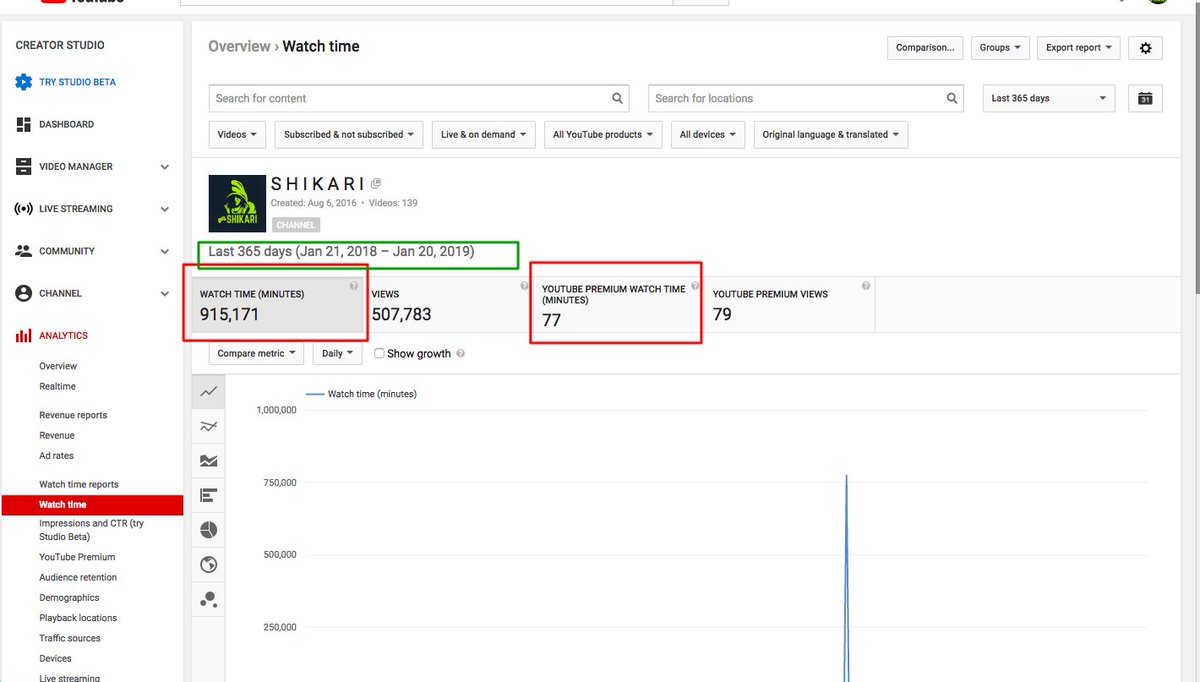Select the bubble chart view icon
Image resolution: width=1200 pixels, height=682 pixels.
point(208,599)
